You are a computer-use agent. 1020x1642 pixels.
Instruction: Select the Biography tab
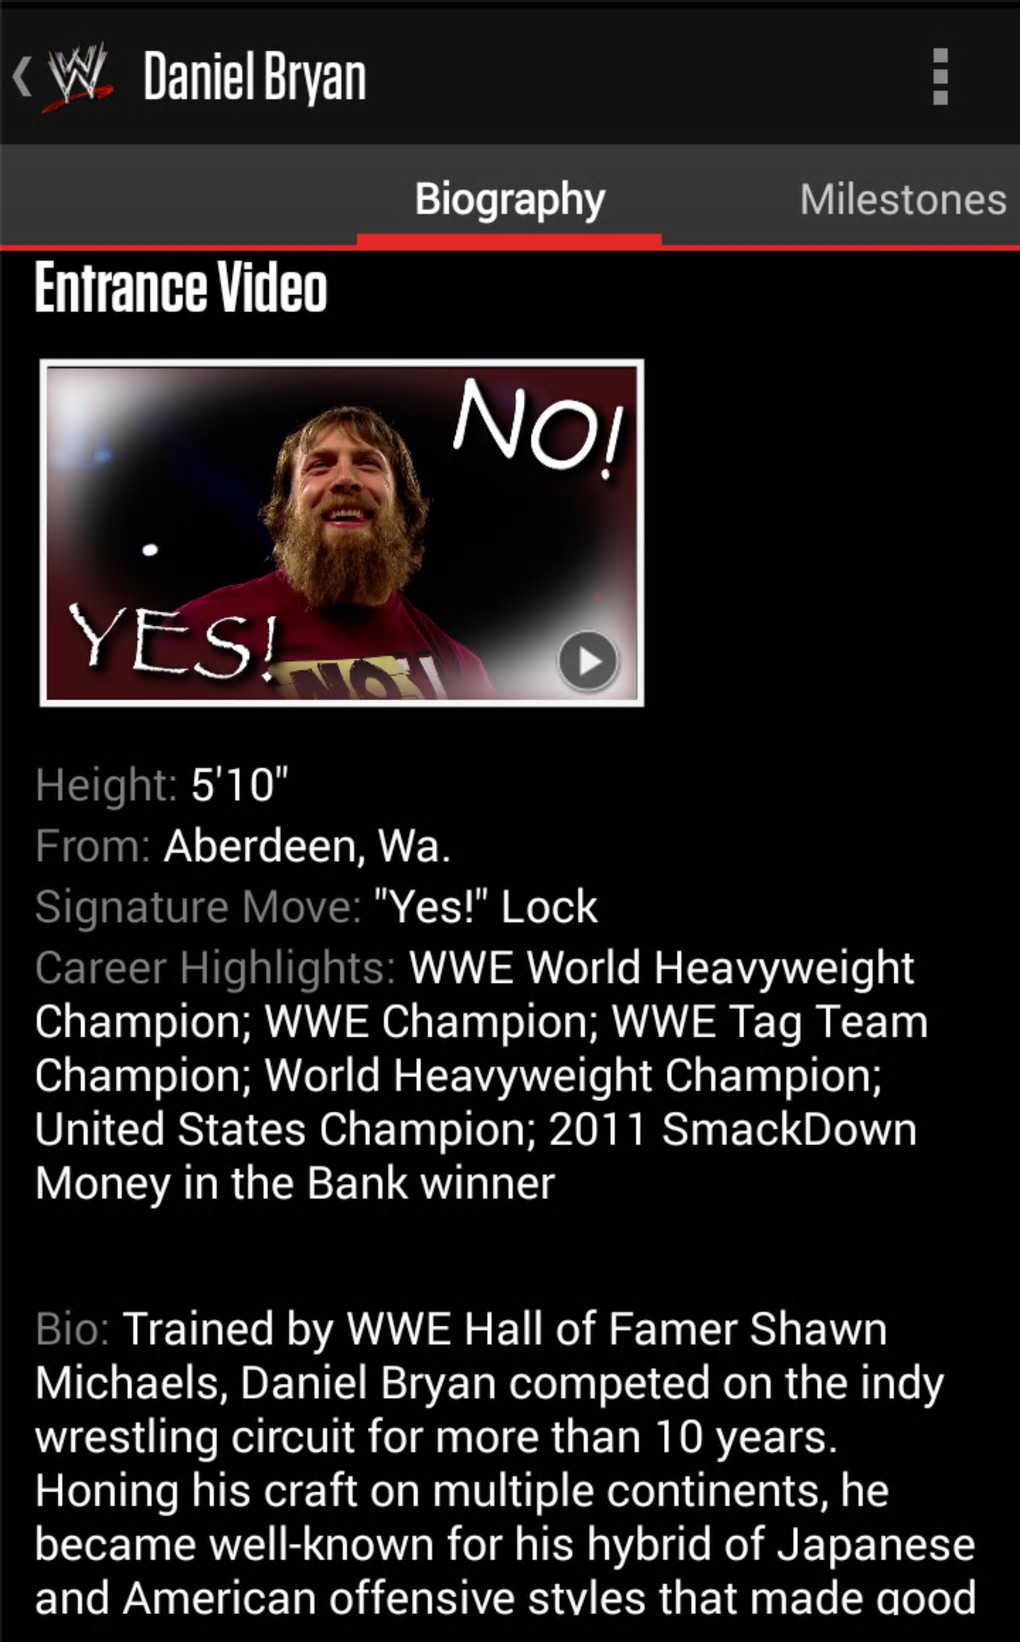coord(510,199)
